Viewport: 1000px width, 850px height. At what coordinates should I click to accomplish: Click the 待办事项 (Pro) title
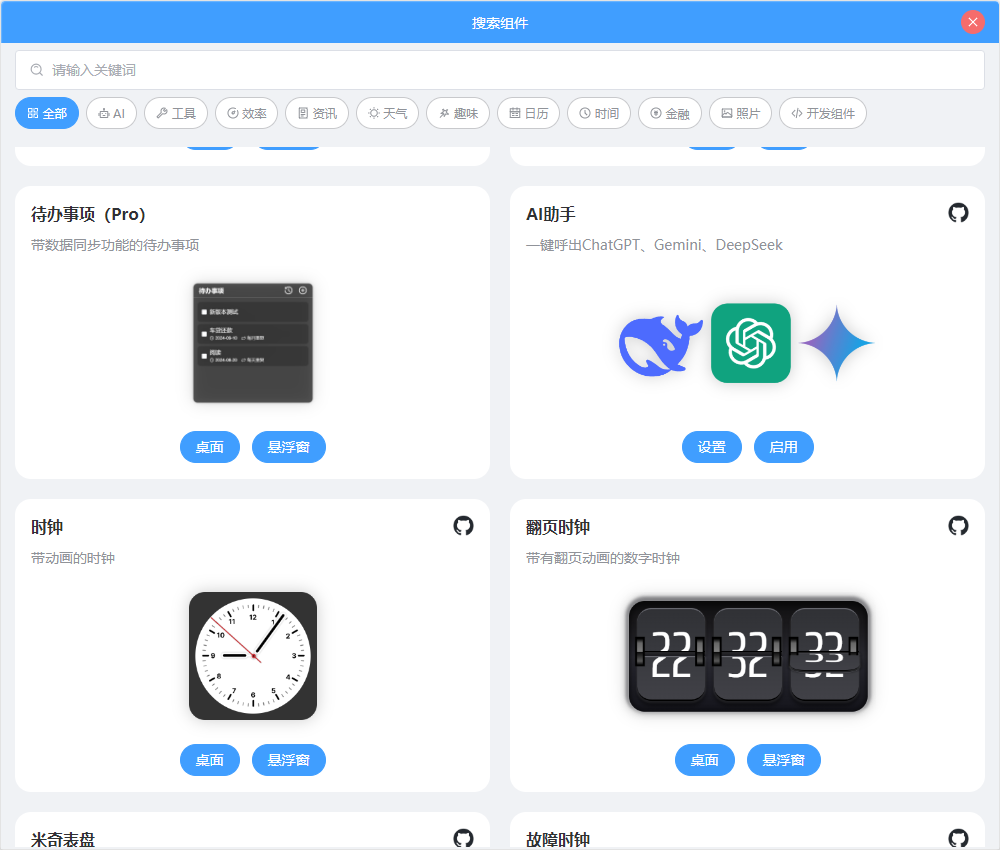coord(88,214)
